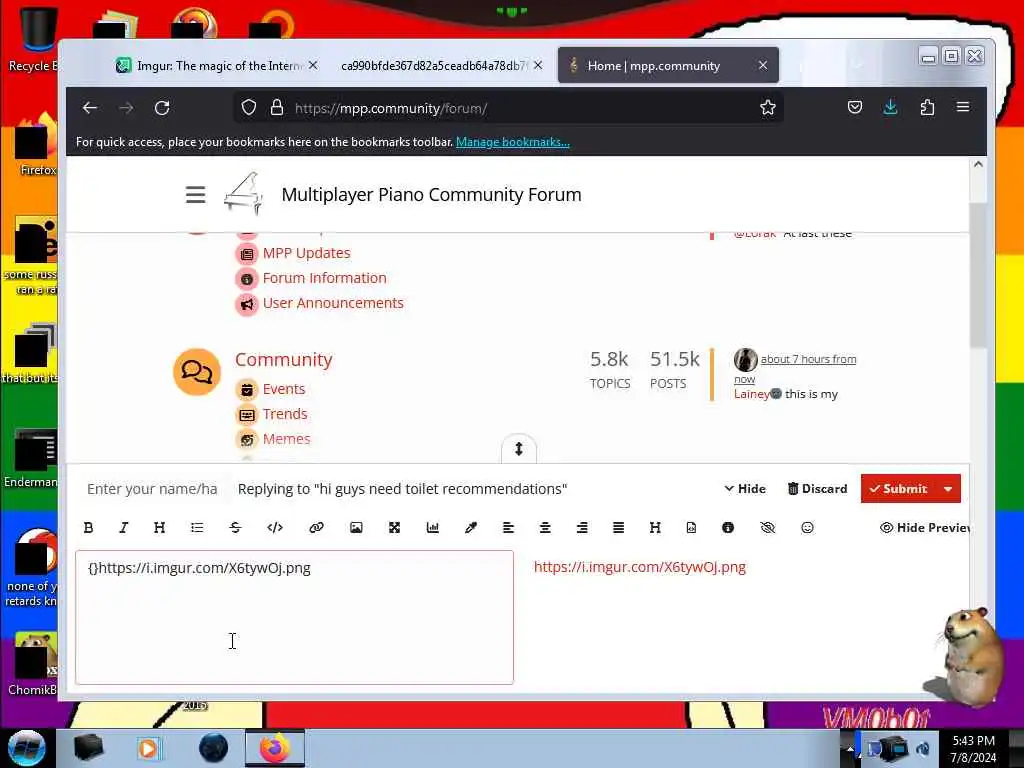Open the site security lock icon
The width and height of the screenshot is (1024, 768).
click(x=277, y=108)
